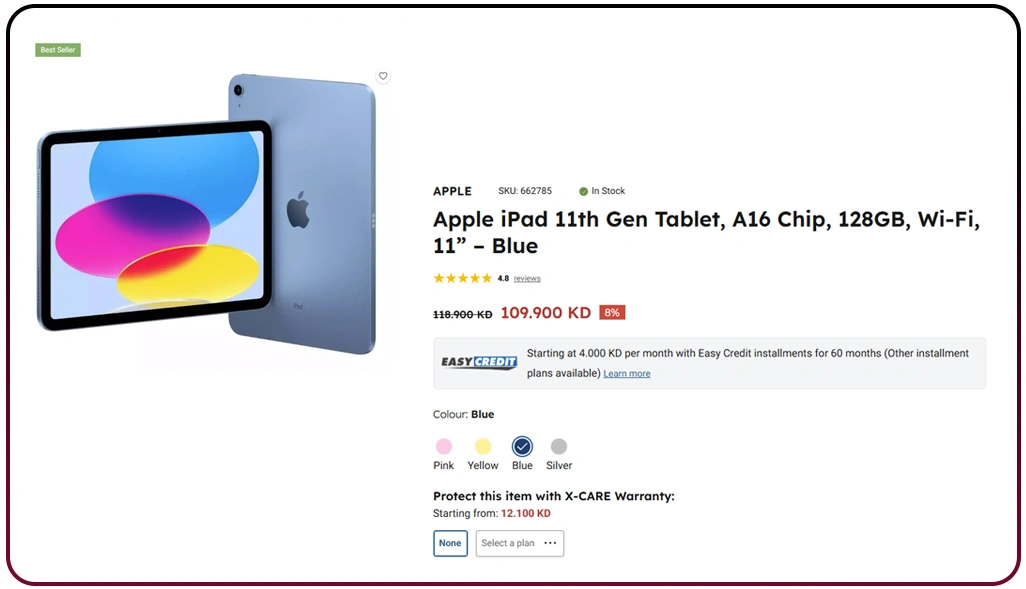Click the green In Stock indicator
This screenshot has width=1026, height=589.
click(602, 191)
